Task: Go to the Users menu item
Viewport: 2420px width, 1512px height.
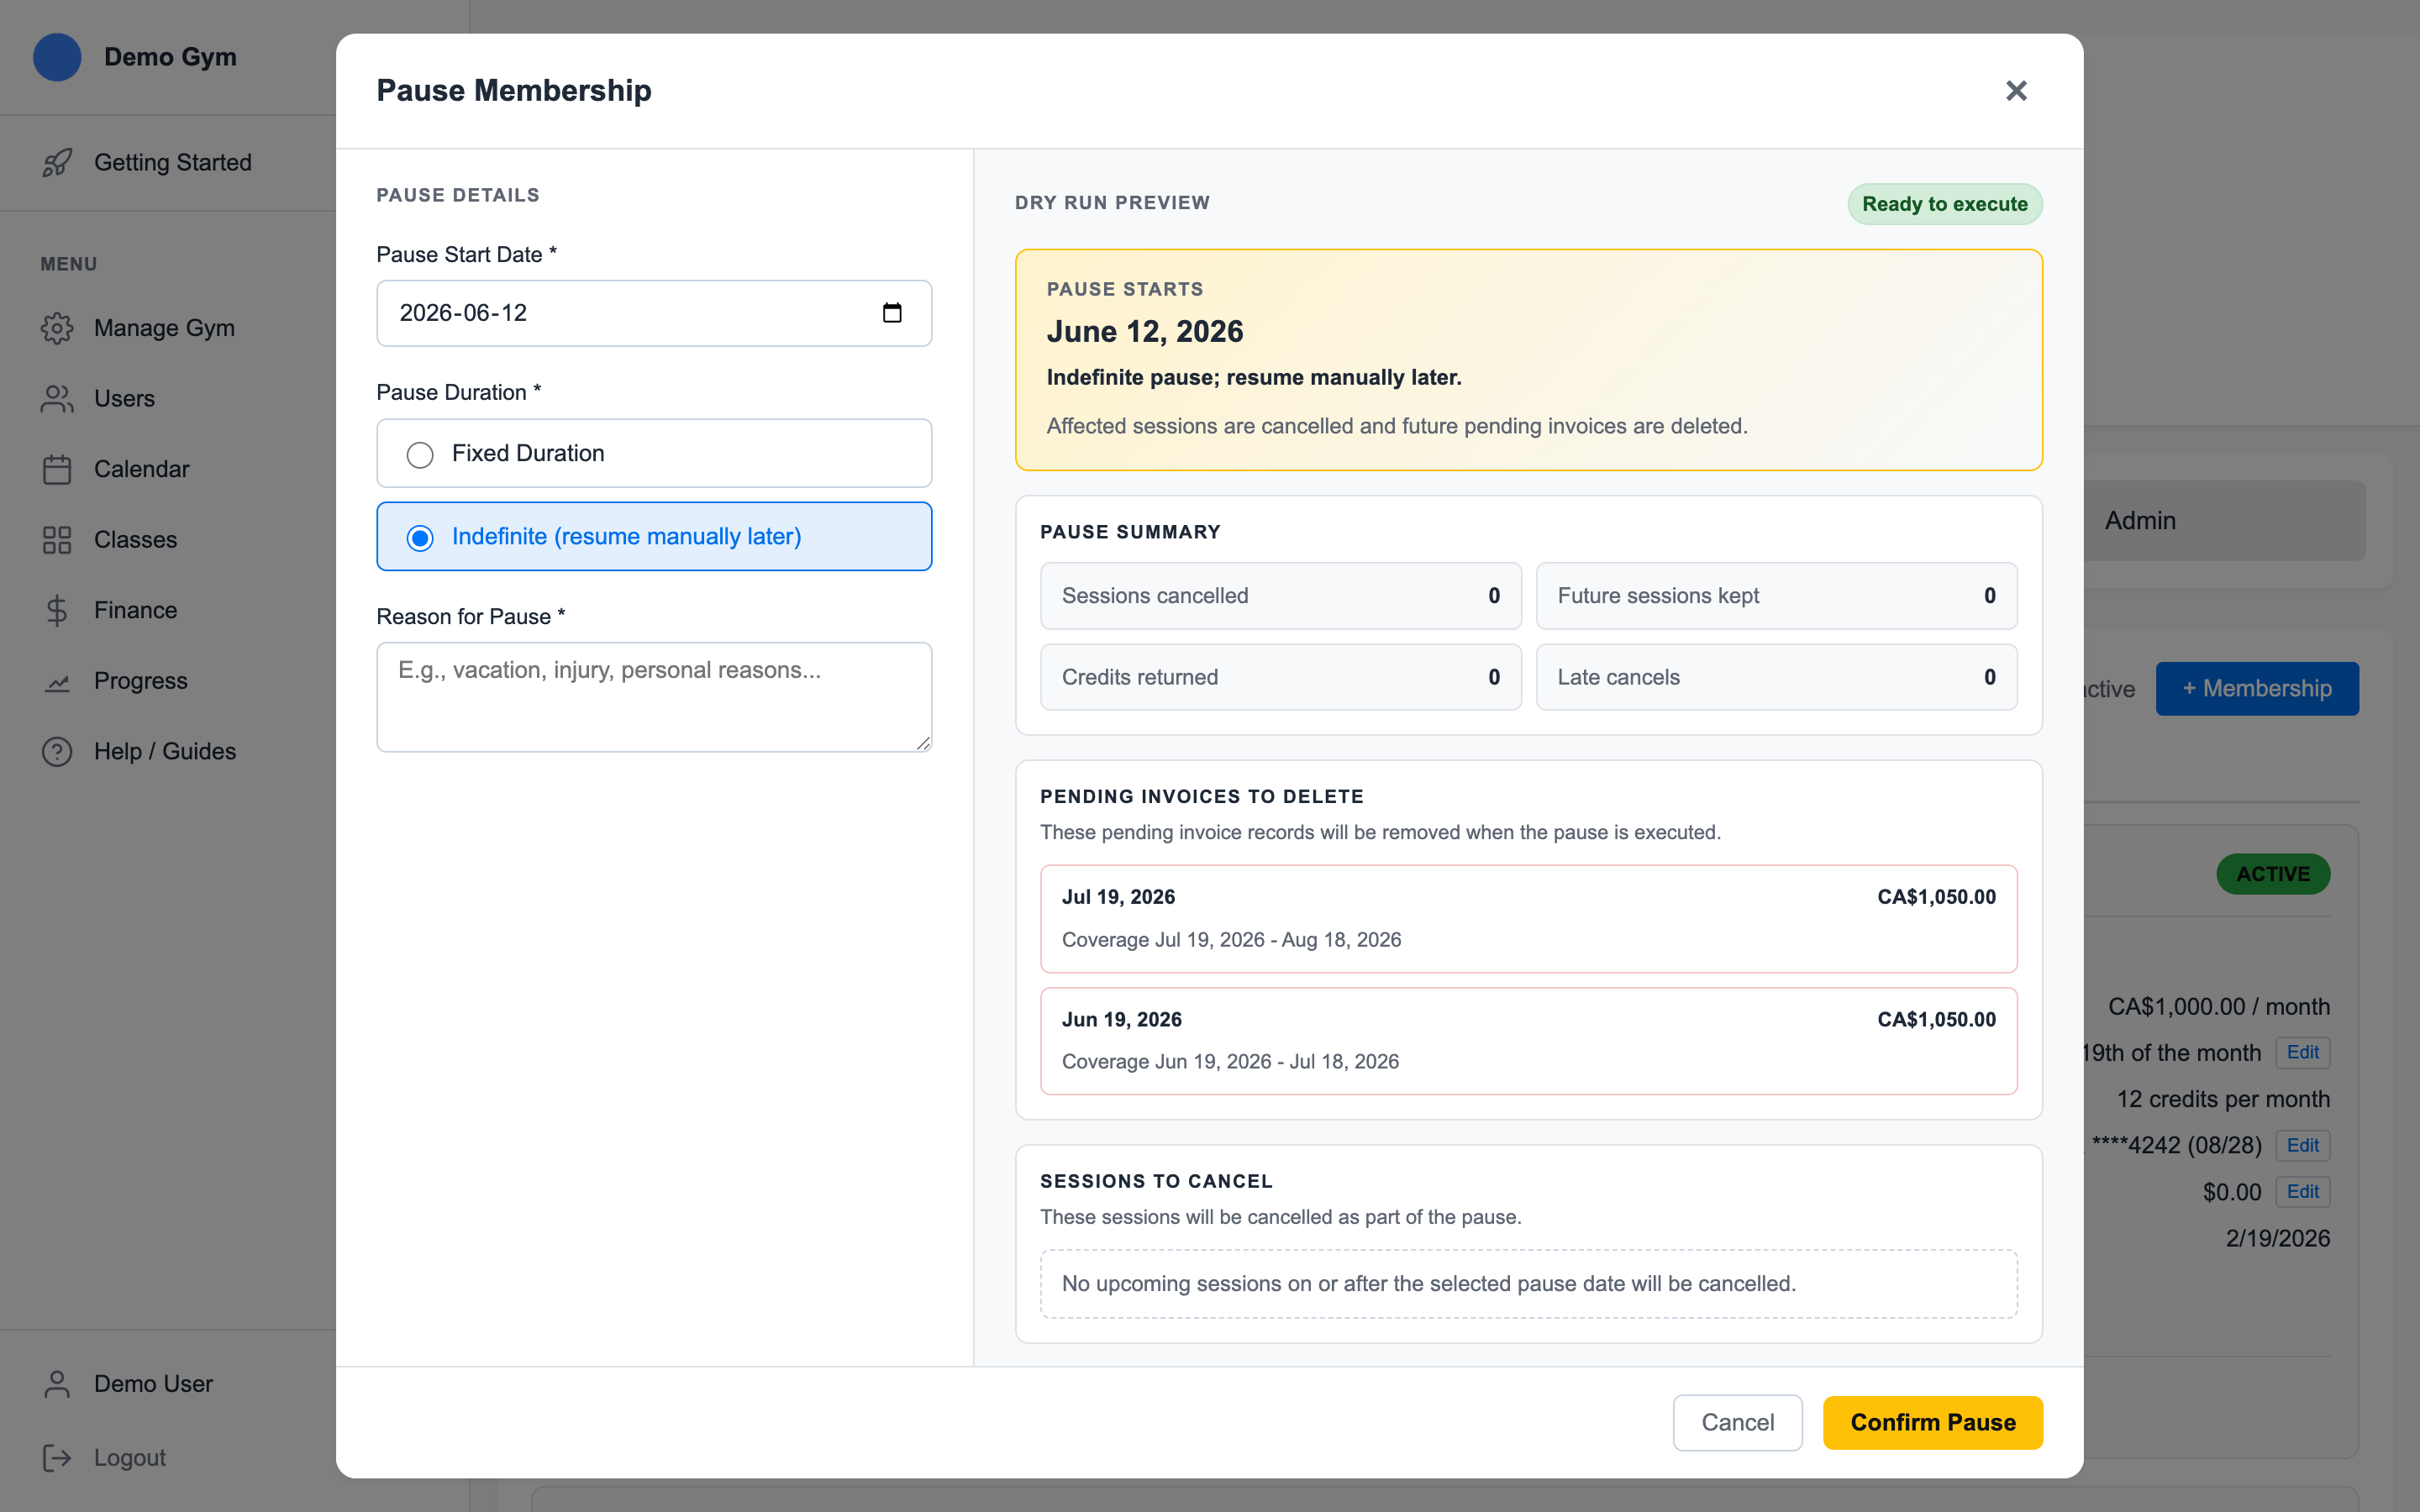Action: 124,398
